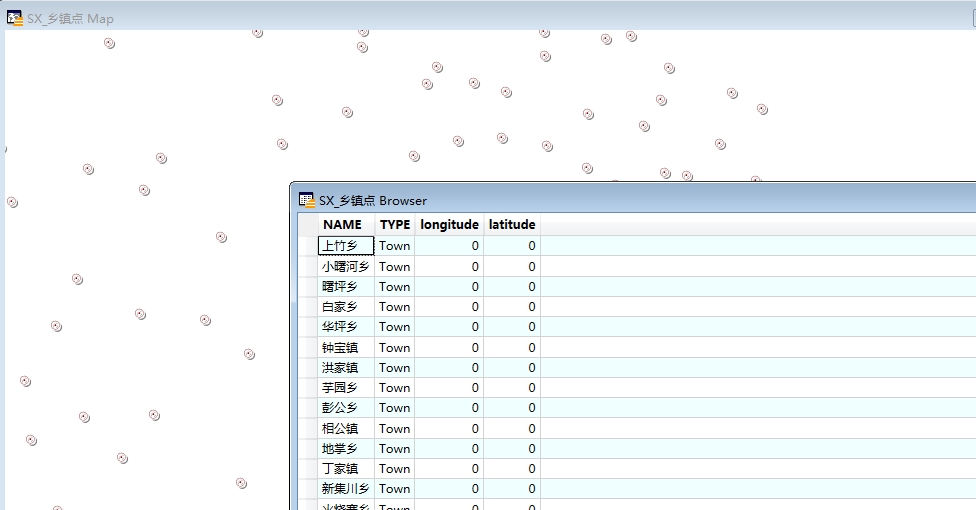Image resolution: width=976 pixels, height=510 pixels.
Task: Click the SX_乡镇点 Map window icon
Action: pyautogui.click(x=15, y=18)
